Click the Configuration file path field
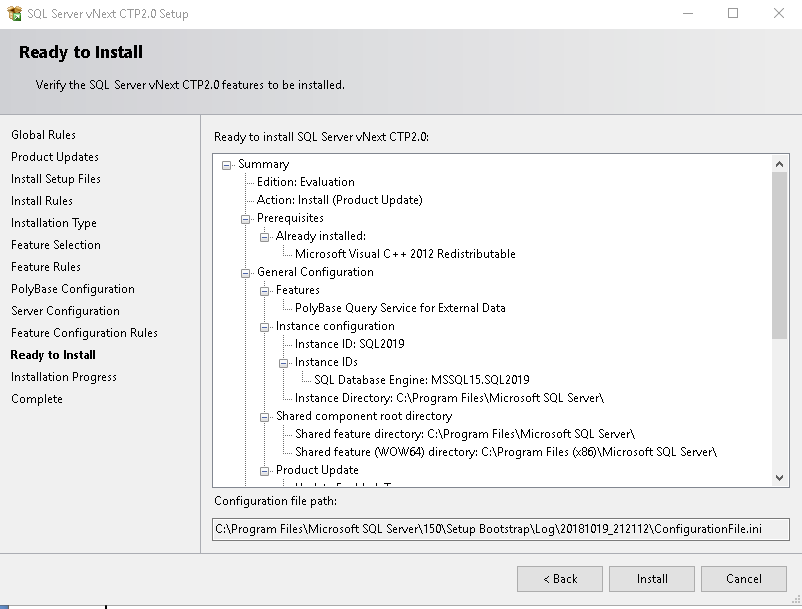 [501, 529]
